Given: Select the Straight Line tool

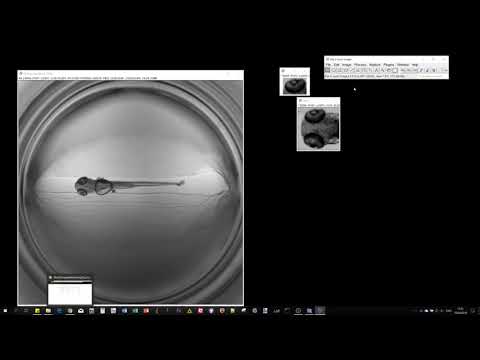Looking at the screenshot, I should click(352, 70).
